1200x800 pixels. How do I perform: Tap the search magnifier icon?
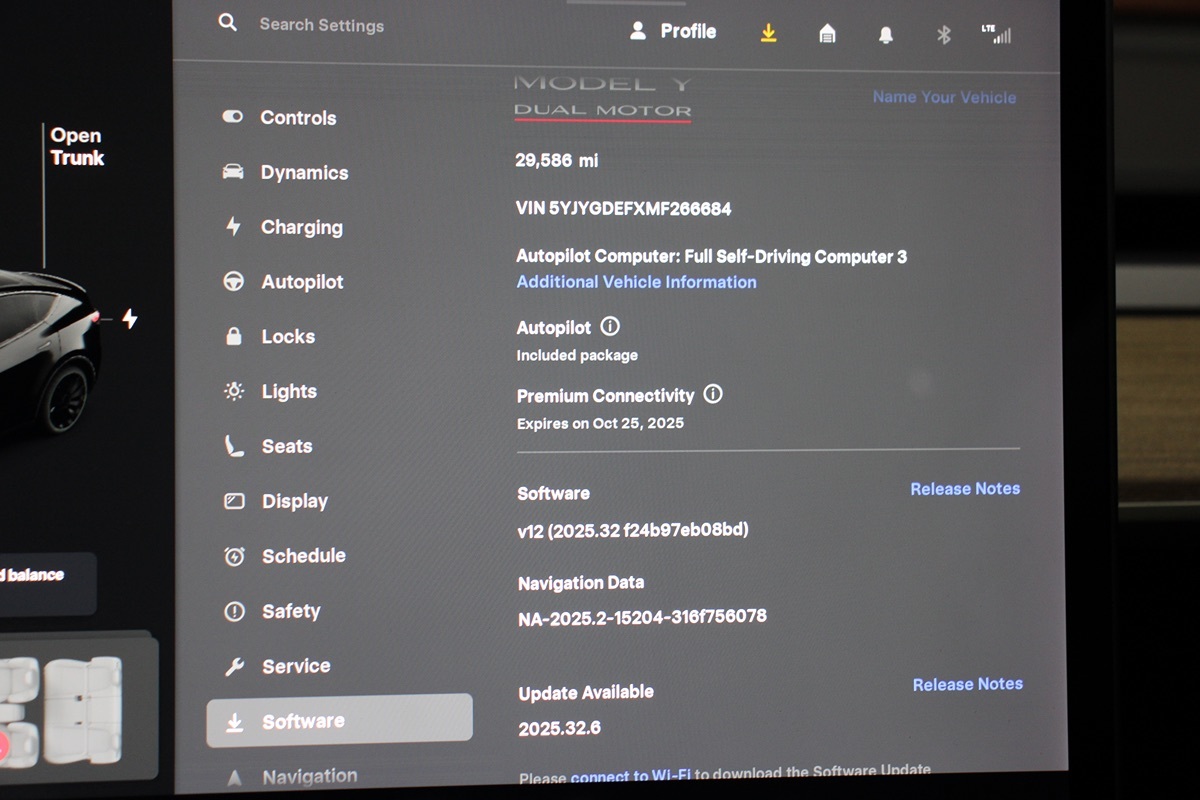(x=228, y=22)
